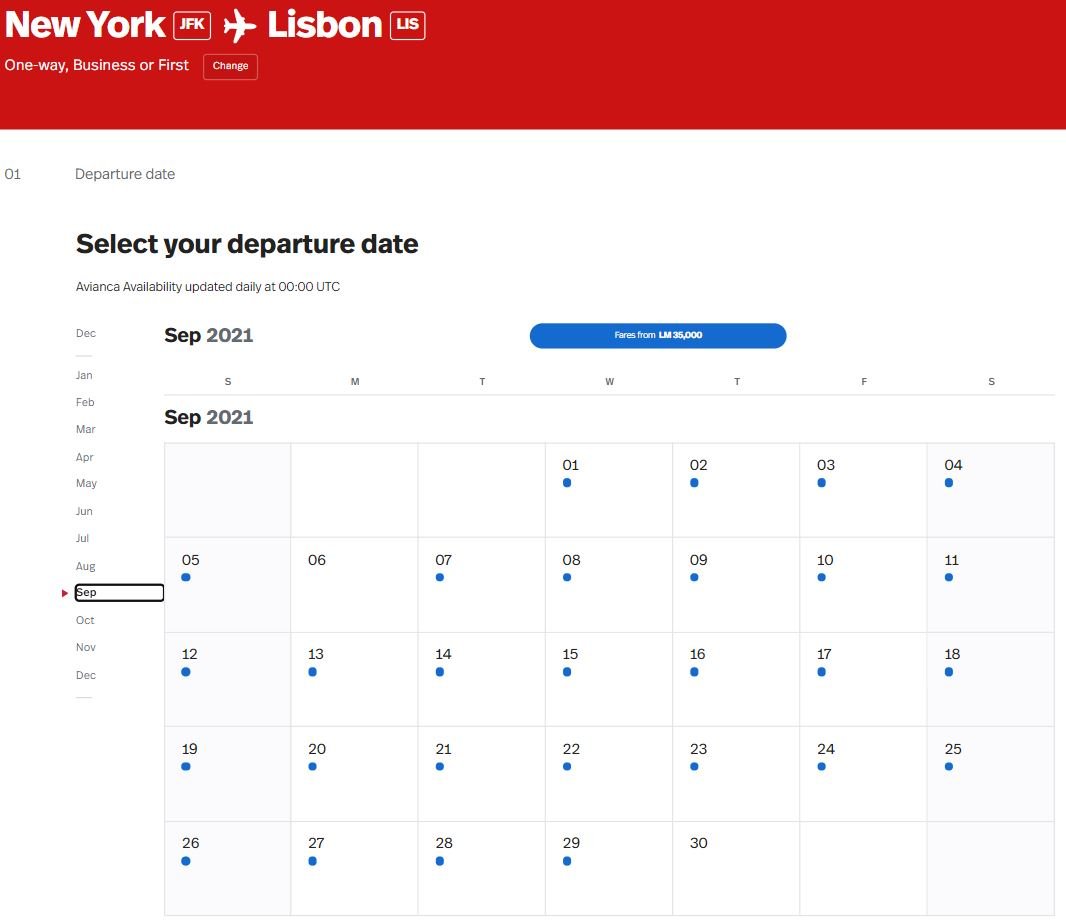Click day 24 in the calendar
This screenshot has height=924, width=1066.
pos(863,774)
